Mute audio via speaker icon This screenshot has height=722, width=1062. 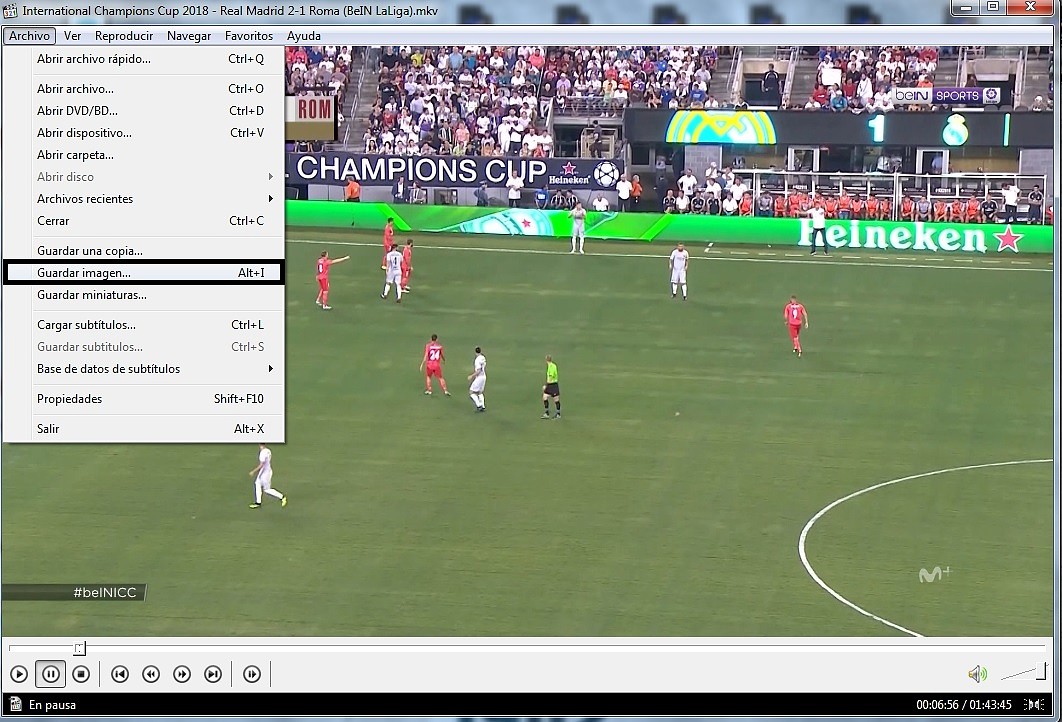(x=977, y=674)
